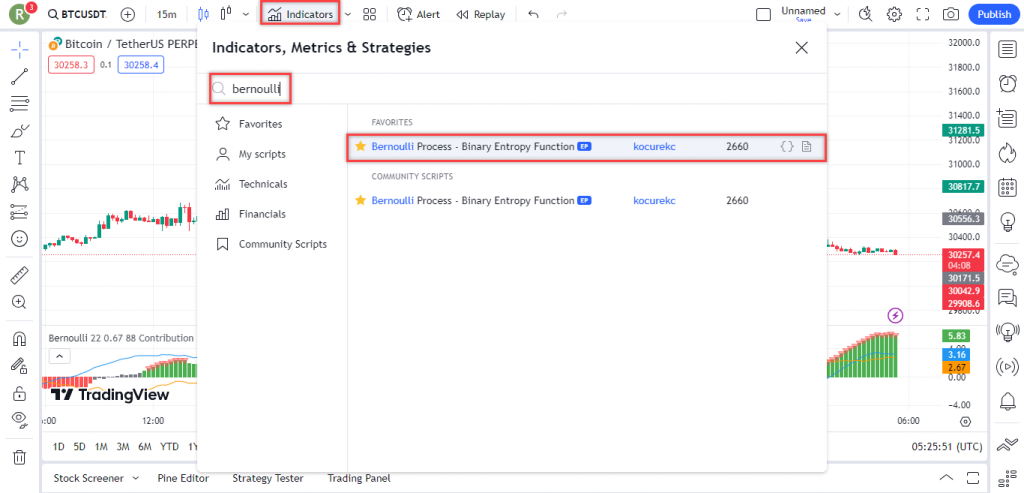Select the brush drawing tool
The width and height of the screenshot is (1024, 493).
(20, 131)
